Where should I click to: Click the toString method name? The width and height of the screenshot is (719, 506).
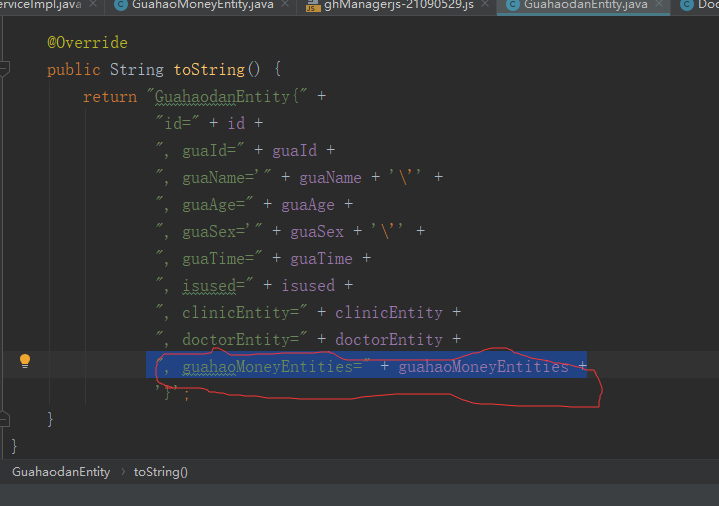pyautogui.click(x=209, y=70)
